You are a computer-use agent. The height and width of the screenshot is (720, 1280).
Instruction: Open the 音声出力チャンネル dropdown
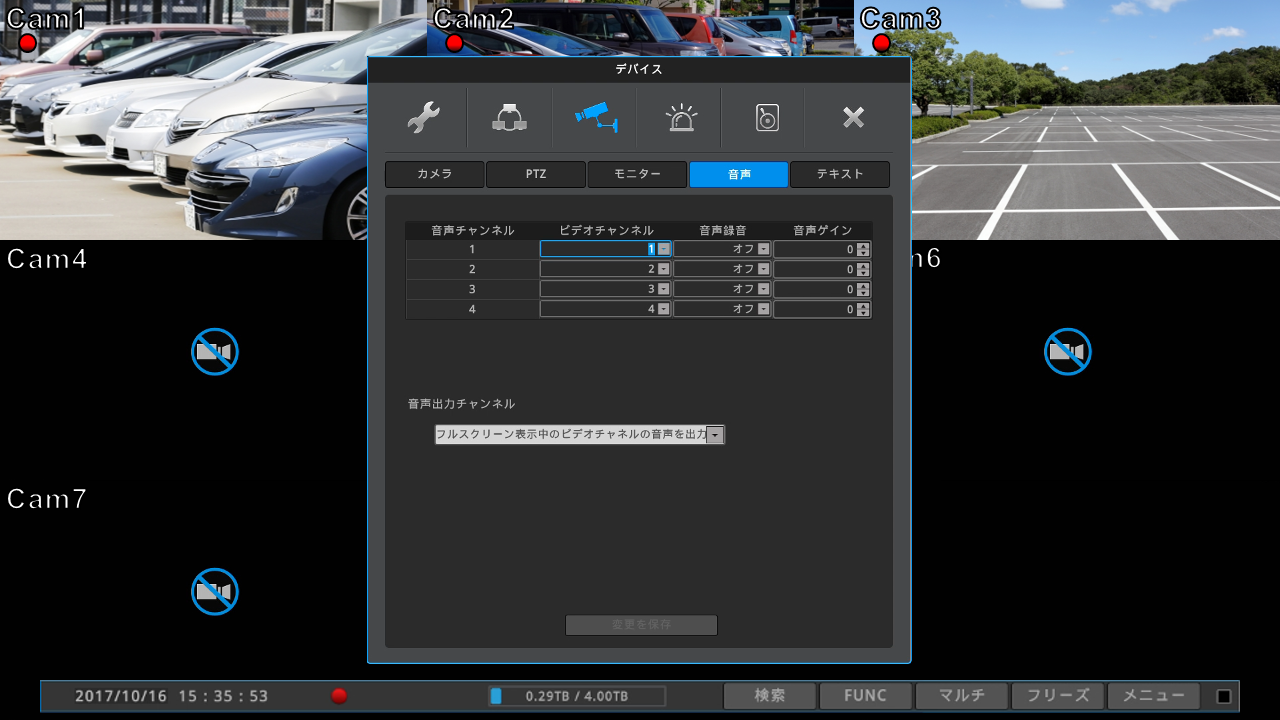coord(714,435)
